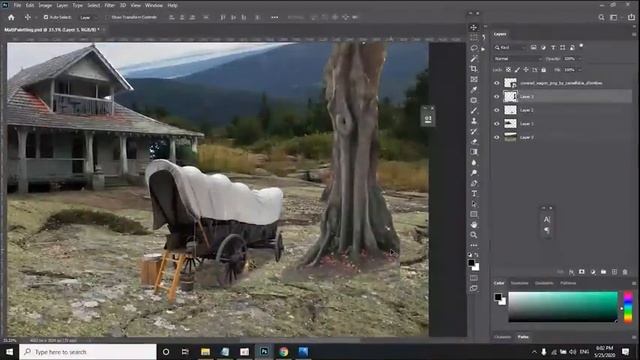Screen dimensions: 640x360
Task: Enable Show Transform Controls checkbox
Action: [107, 18]
